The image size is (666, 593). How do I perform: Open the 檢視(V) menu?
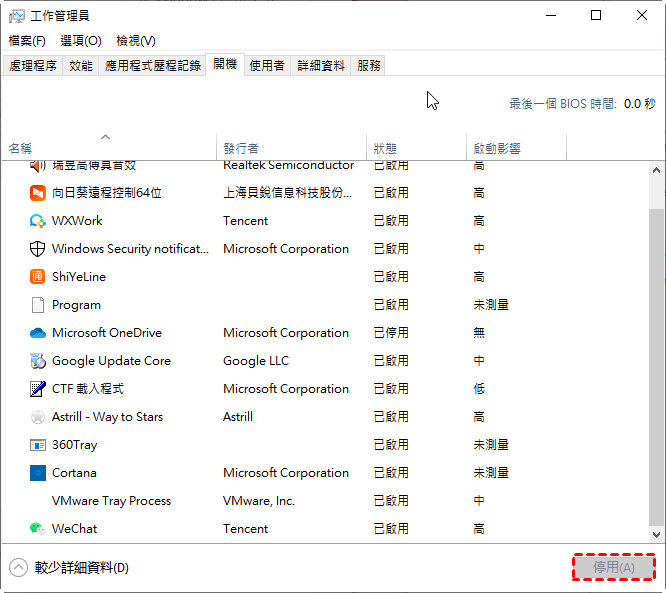click(x=136, y=41)
